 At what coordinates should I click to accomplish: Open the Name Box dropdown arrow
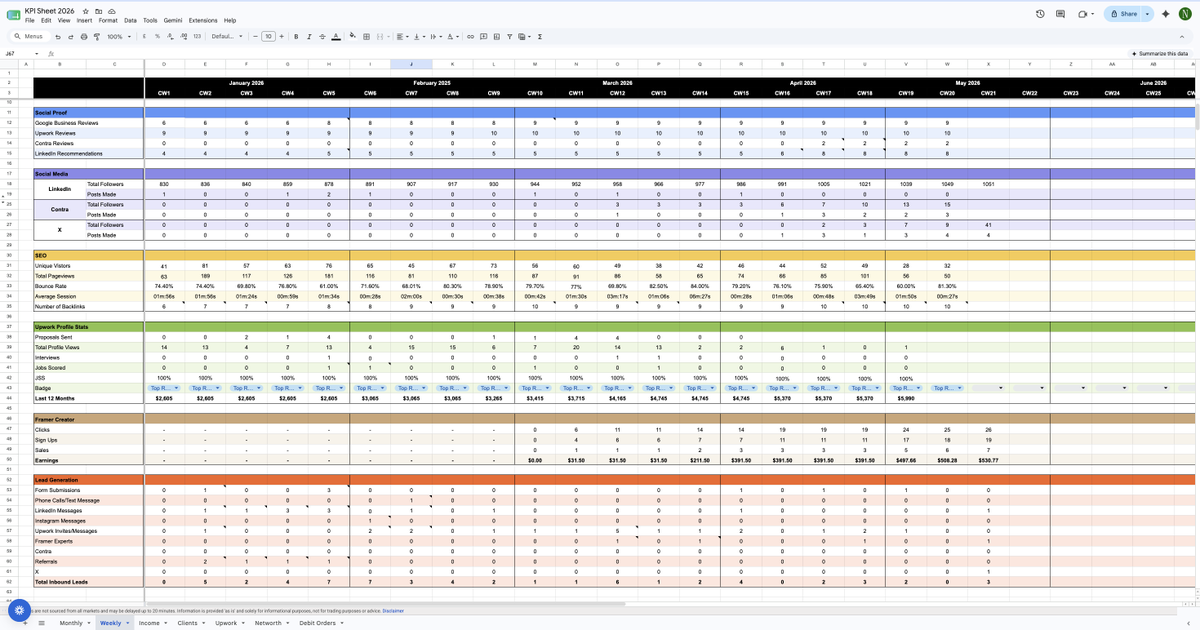pos(37,54)
